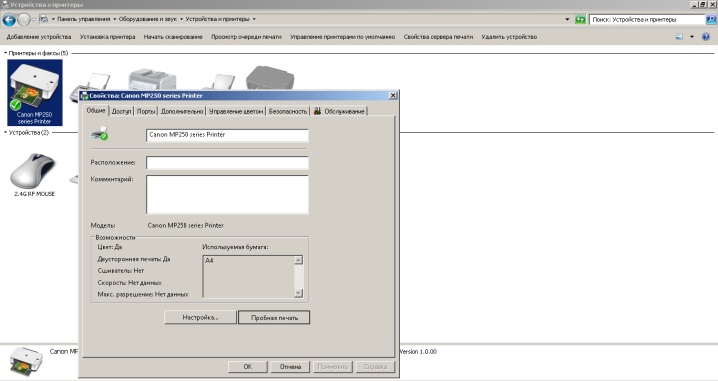
Task: Click the paper list scroll down arrow
Action: click(x=299, y=293)
